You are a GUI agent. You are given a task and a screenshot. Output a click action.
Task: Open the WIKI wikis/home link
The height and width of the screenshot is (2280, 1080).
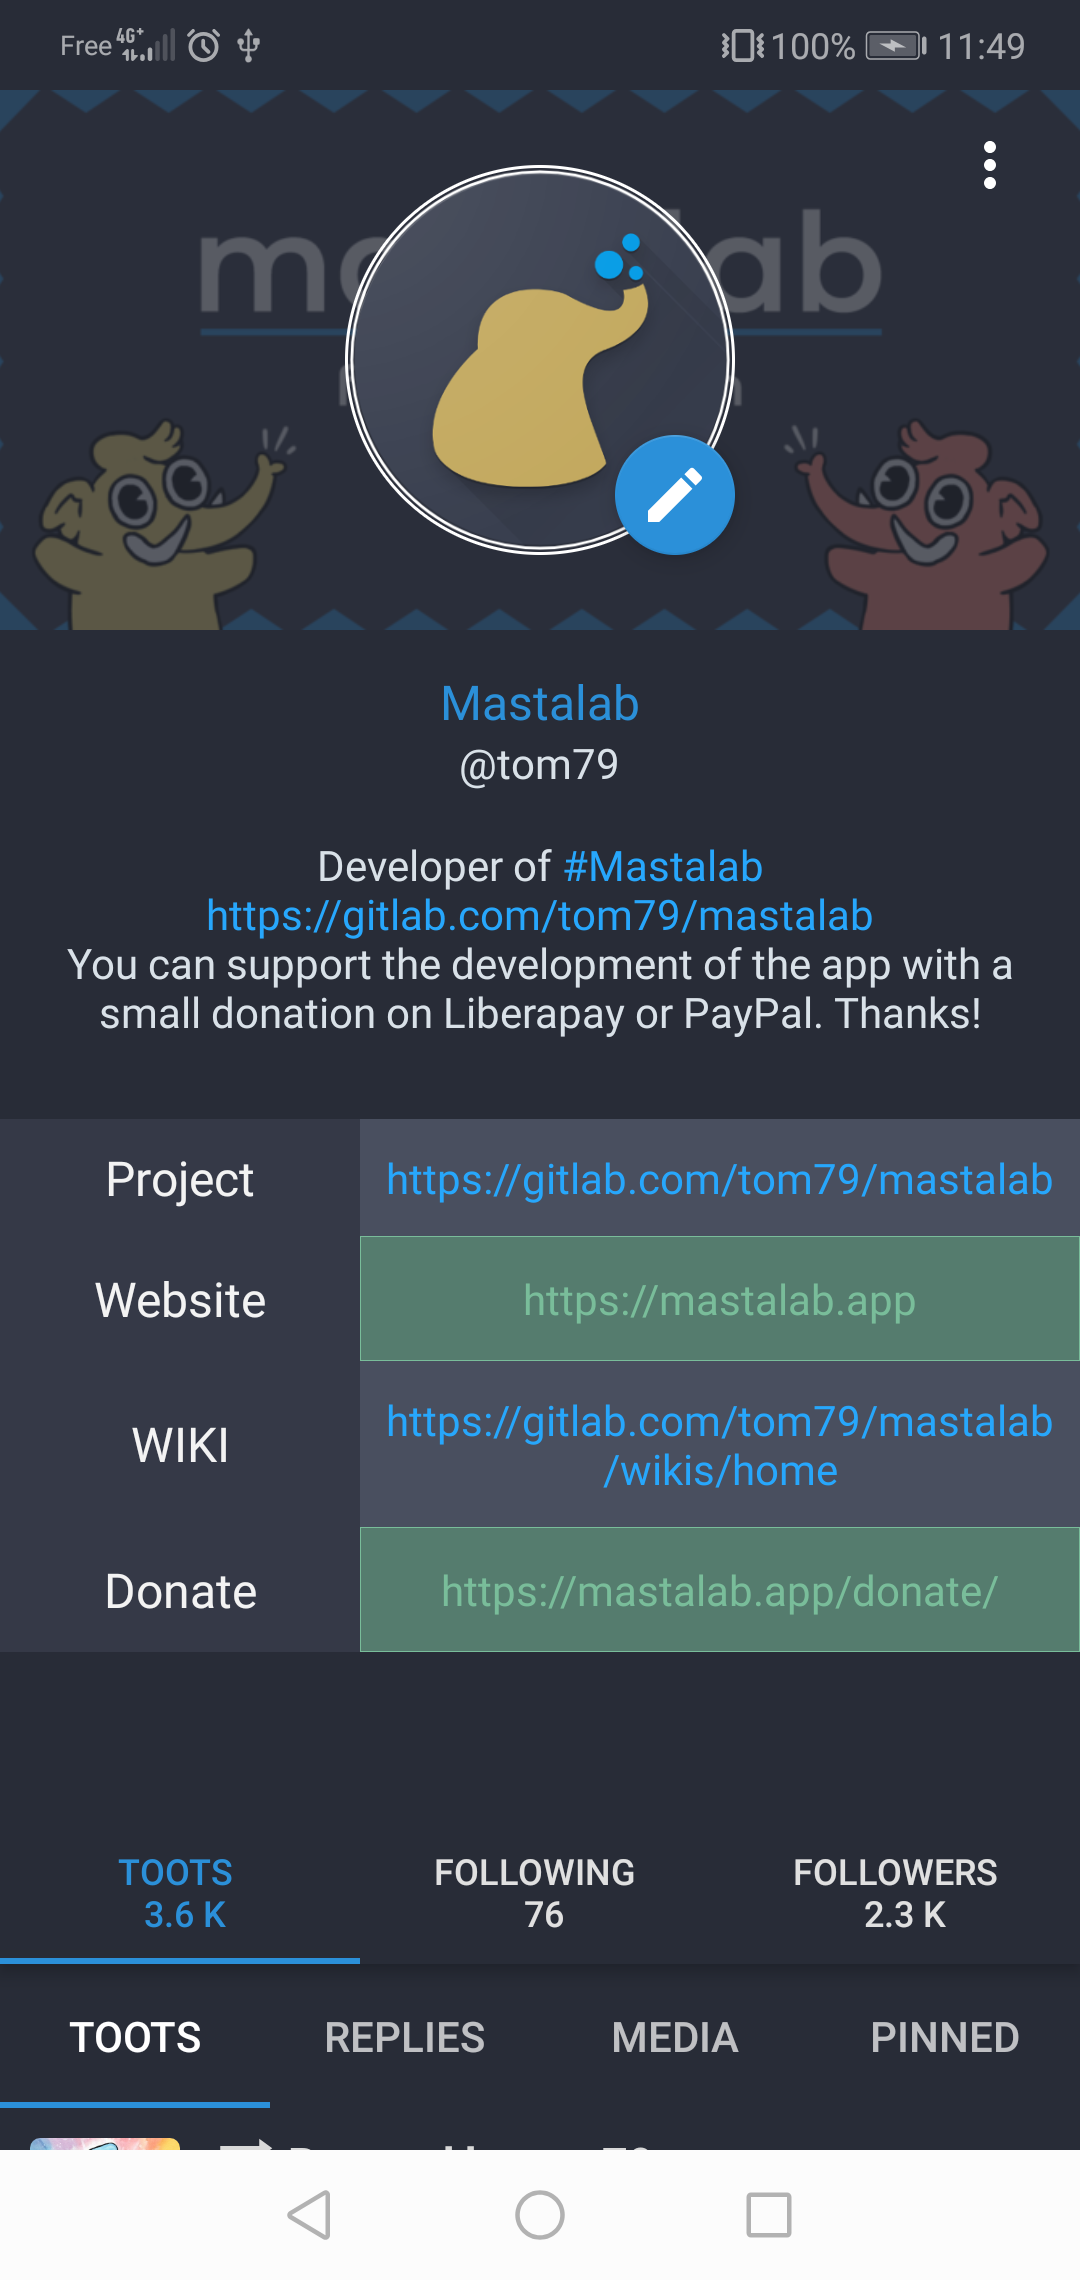pos(719,1446)
